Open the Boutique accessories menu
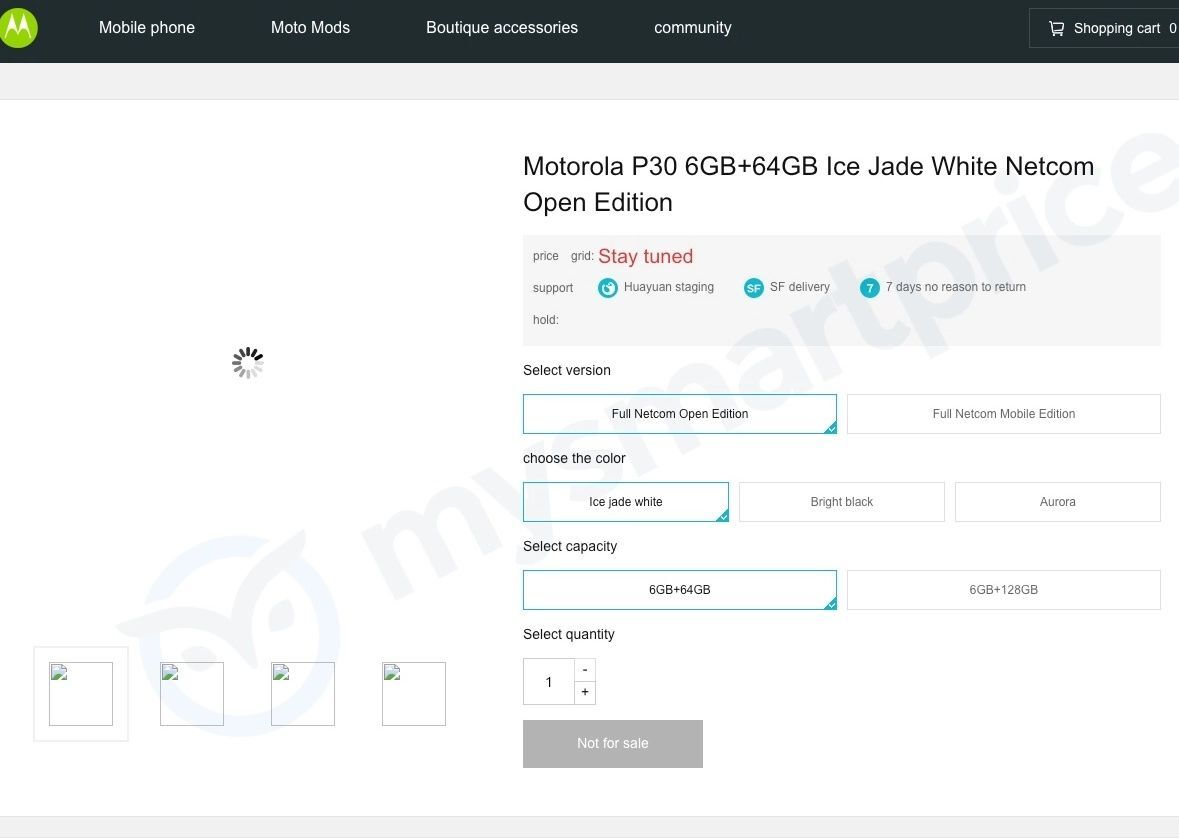The height and width of the screenshot is (838, 1179). [x=501, y=27]
